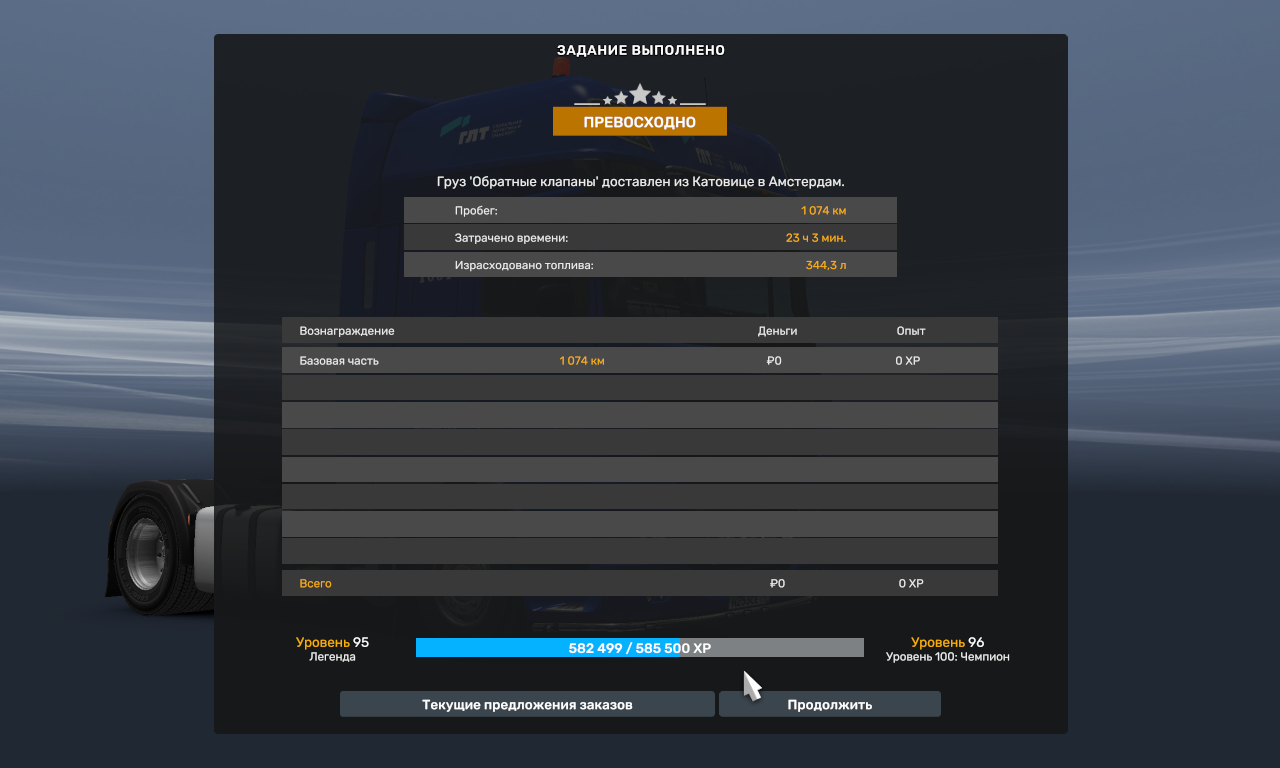Click the Продолжить button
The image size is (1280, 768).
[829, 704]
